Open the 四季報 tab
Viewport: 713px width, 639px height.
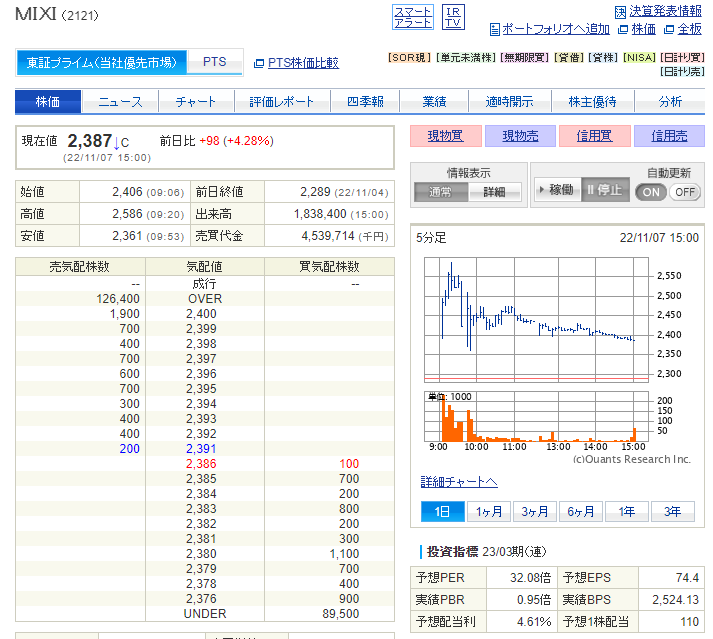(365, 101)
